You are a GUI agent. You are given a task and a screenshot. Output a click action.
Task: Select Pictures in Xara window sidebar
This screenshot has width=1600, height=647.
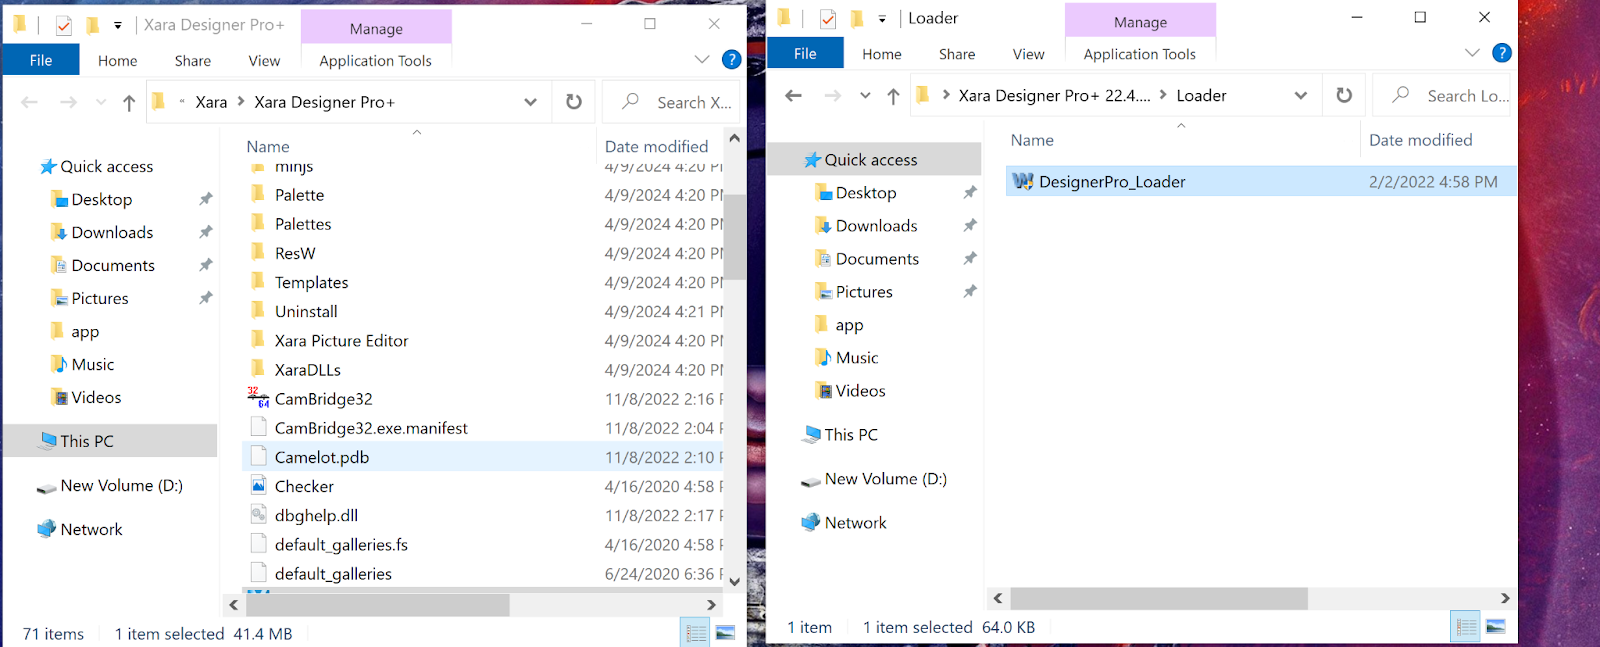pos(100,299)
